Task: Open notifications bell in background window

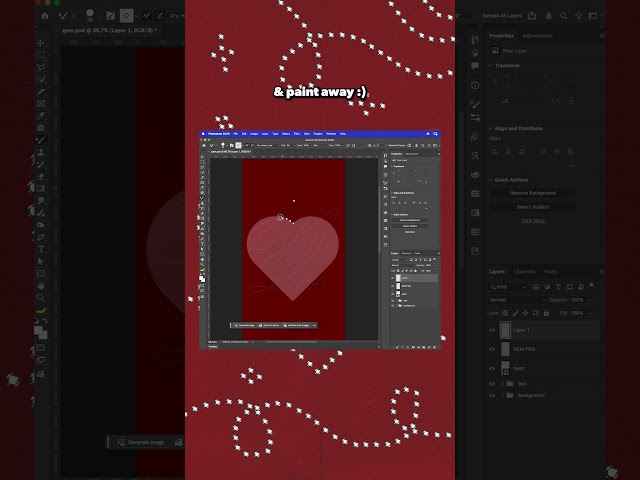Action: [549, 16]
